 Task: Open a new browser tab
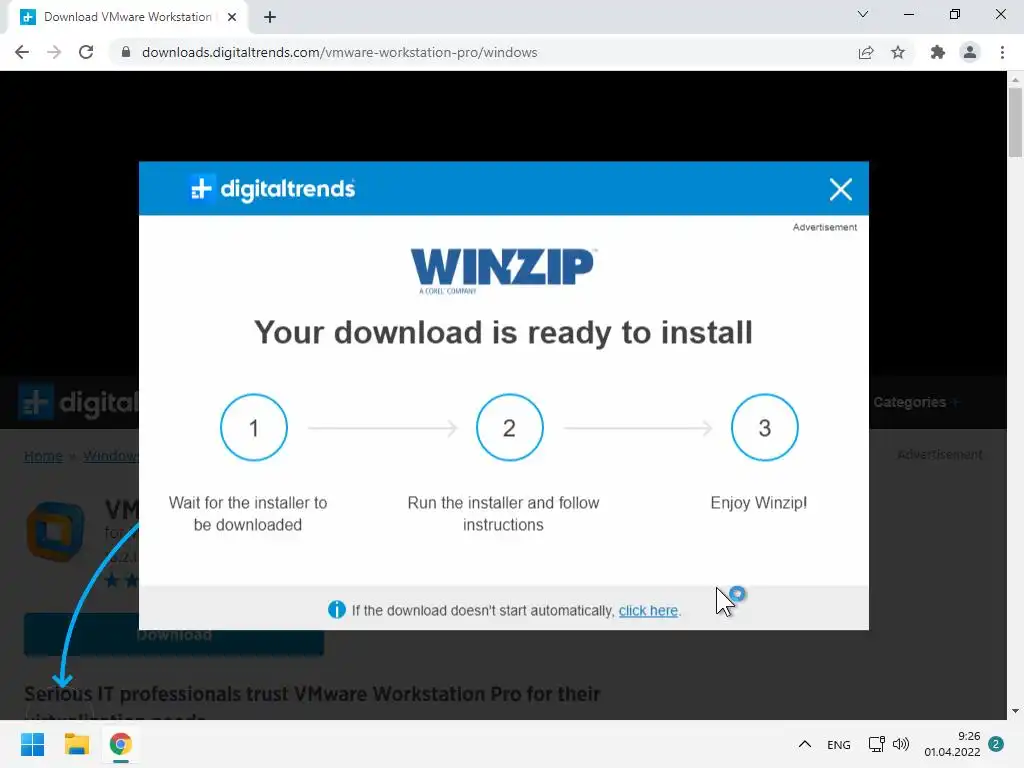(x=270, y=17)
